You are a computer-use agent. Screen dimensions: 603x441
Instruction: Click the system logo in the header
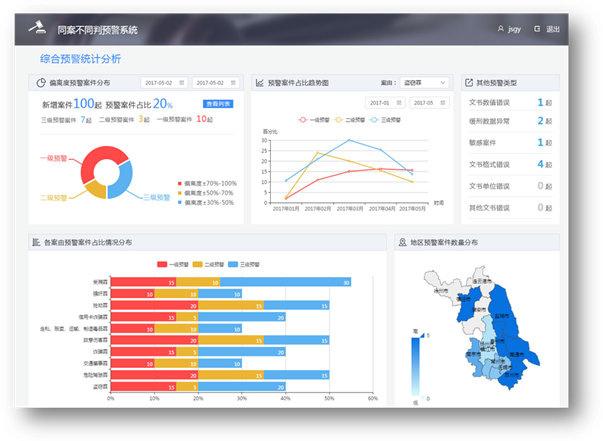[x=40, y=30]
